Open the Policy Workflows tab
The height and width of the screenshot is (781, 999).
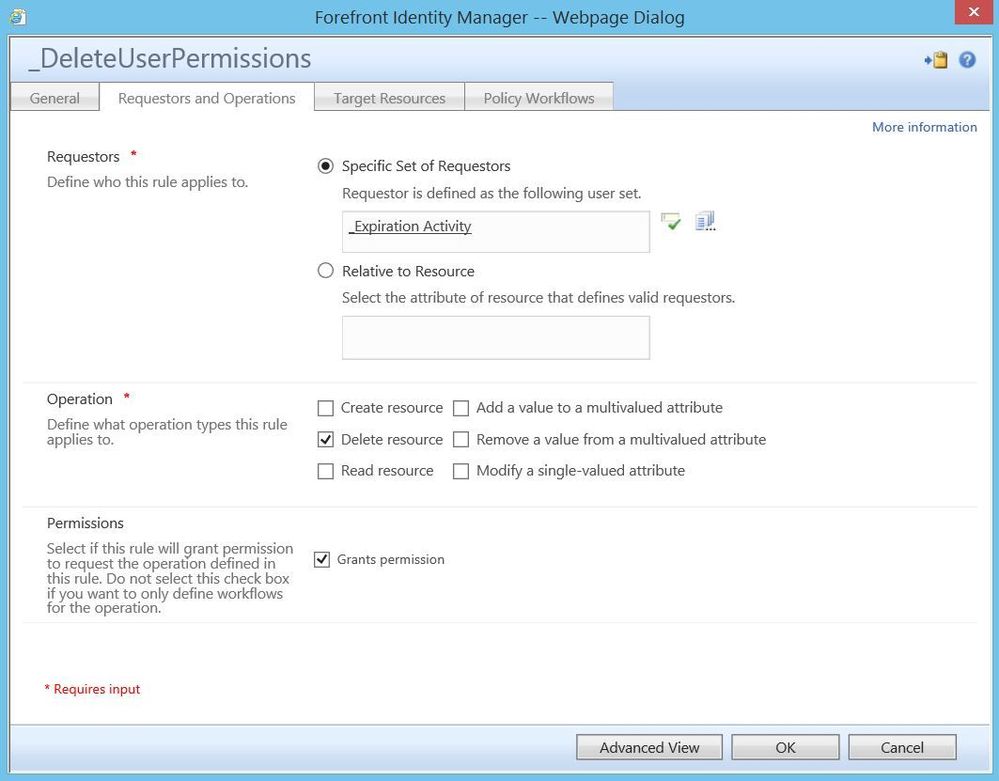[539, 98]
